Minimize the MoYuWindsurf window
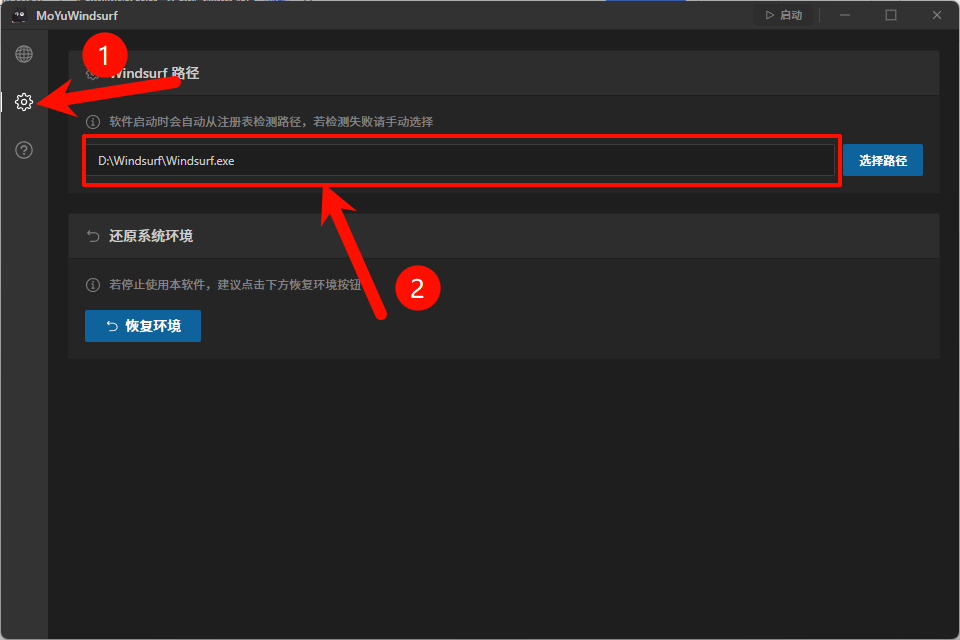Image resolution: width=960 pixels, height=640 pixels. [x=845, y=15]
